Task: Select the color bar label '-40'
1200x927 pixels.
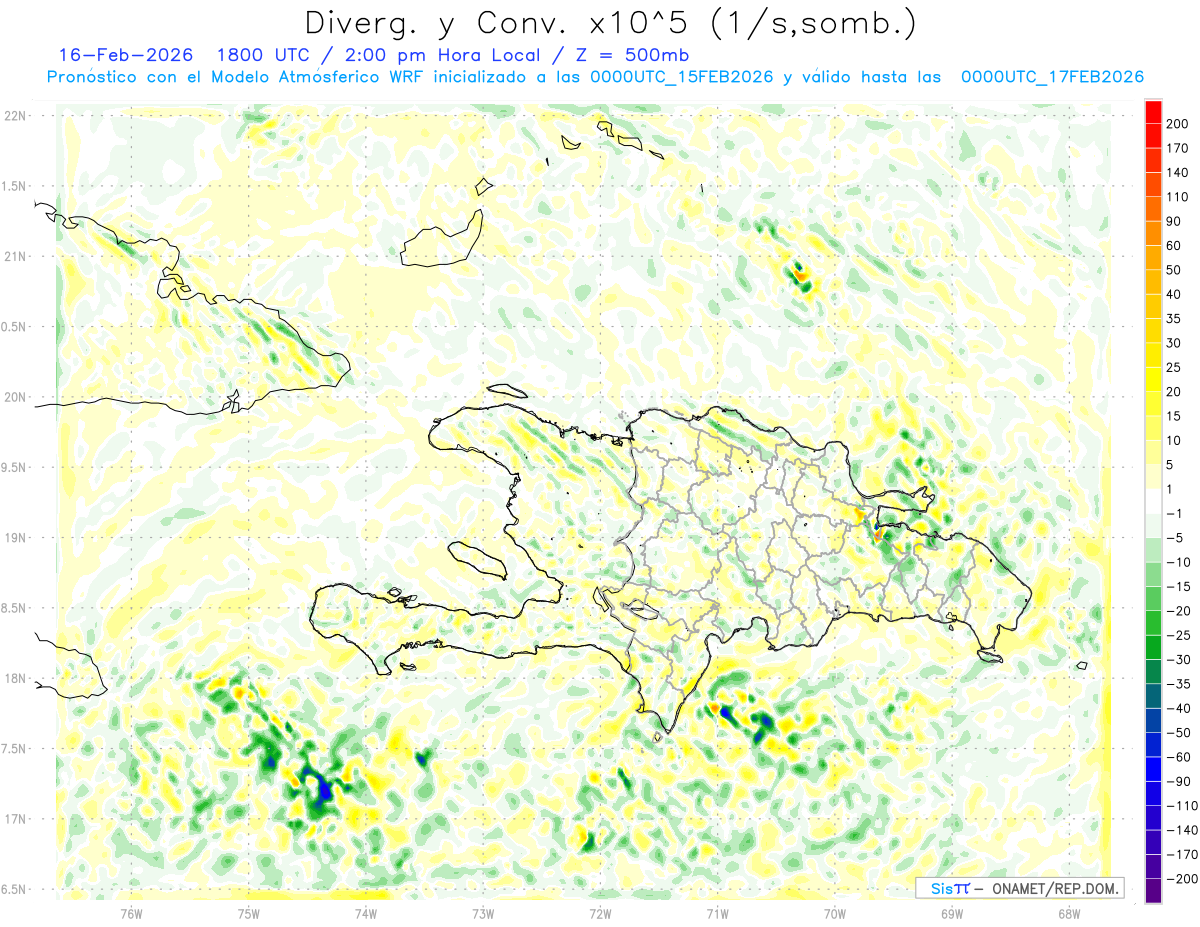Action: [1179, 709]
